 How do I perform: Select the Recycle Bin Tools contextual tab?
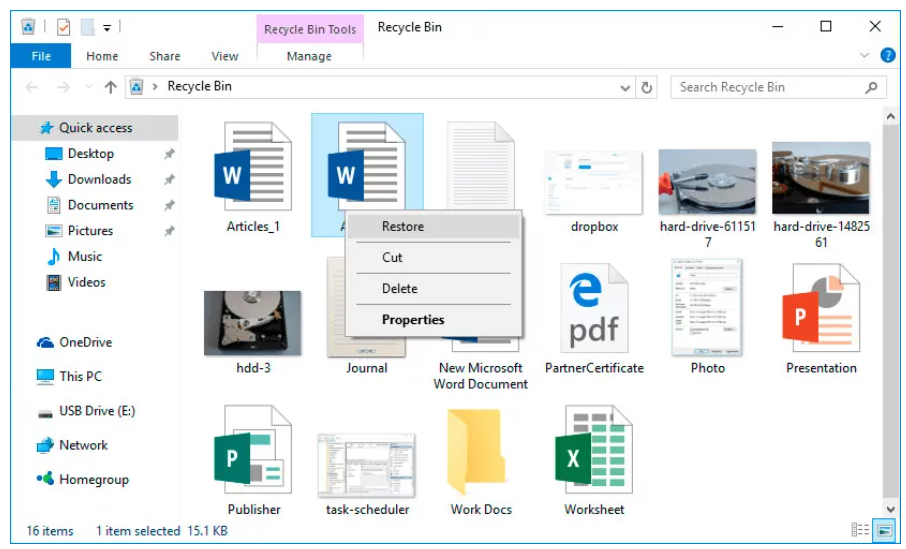310,29
